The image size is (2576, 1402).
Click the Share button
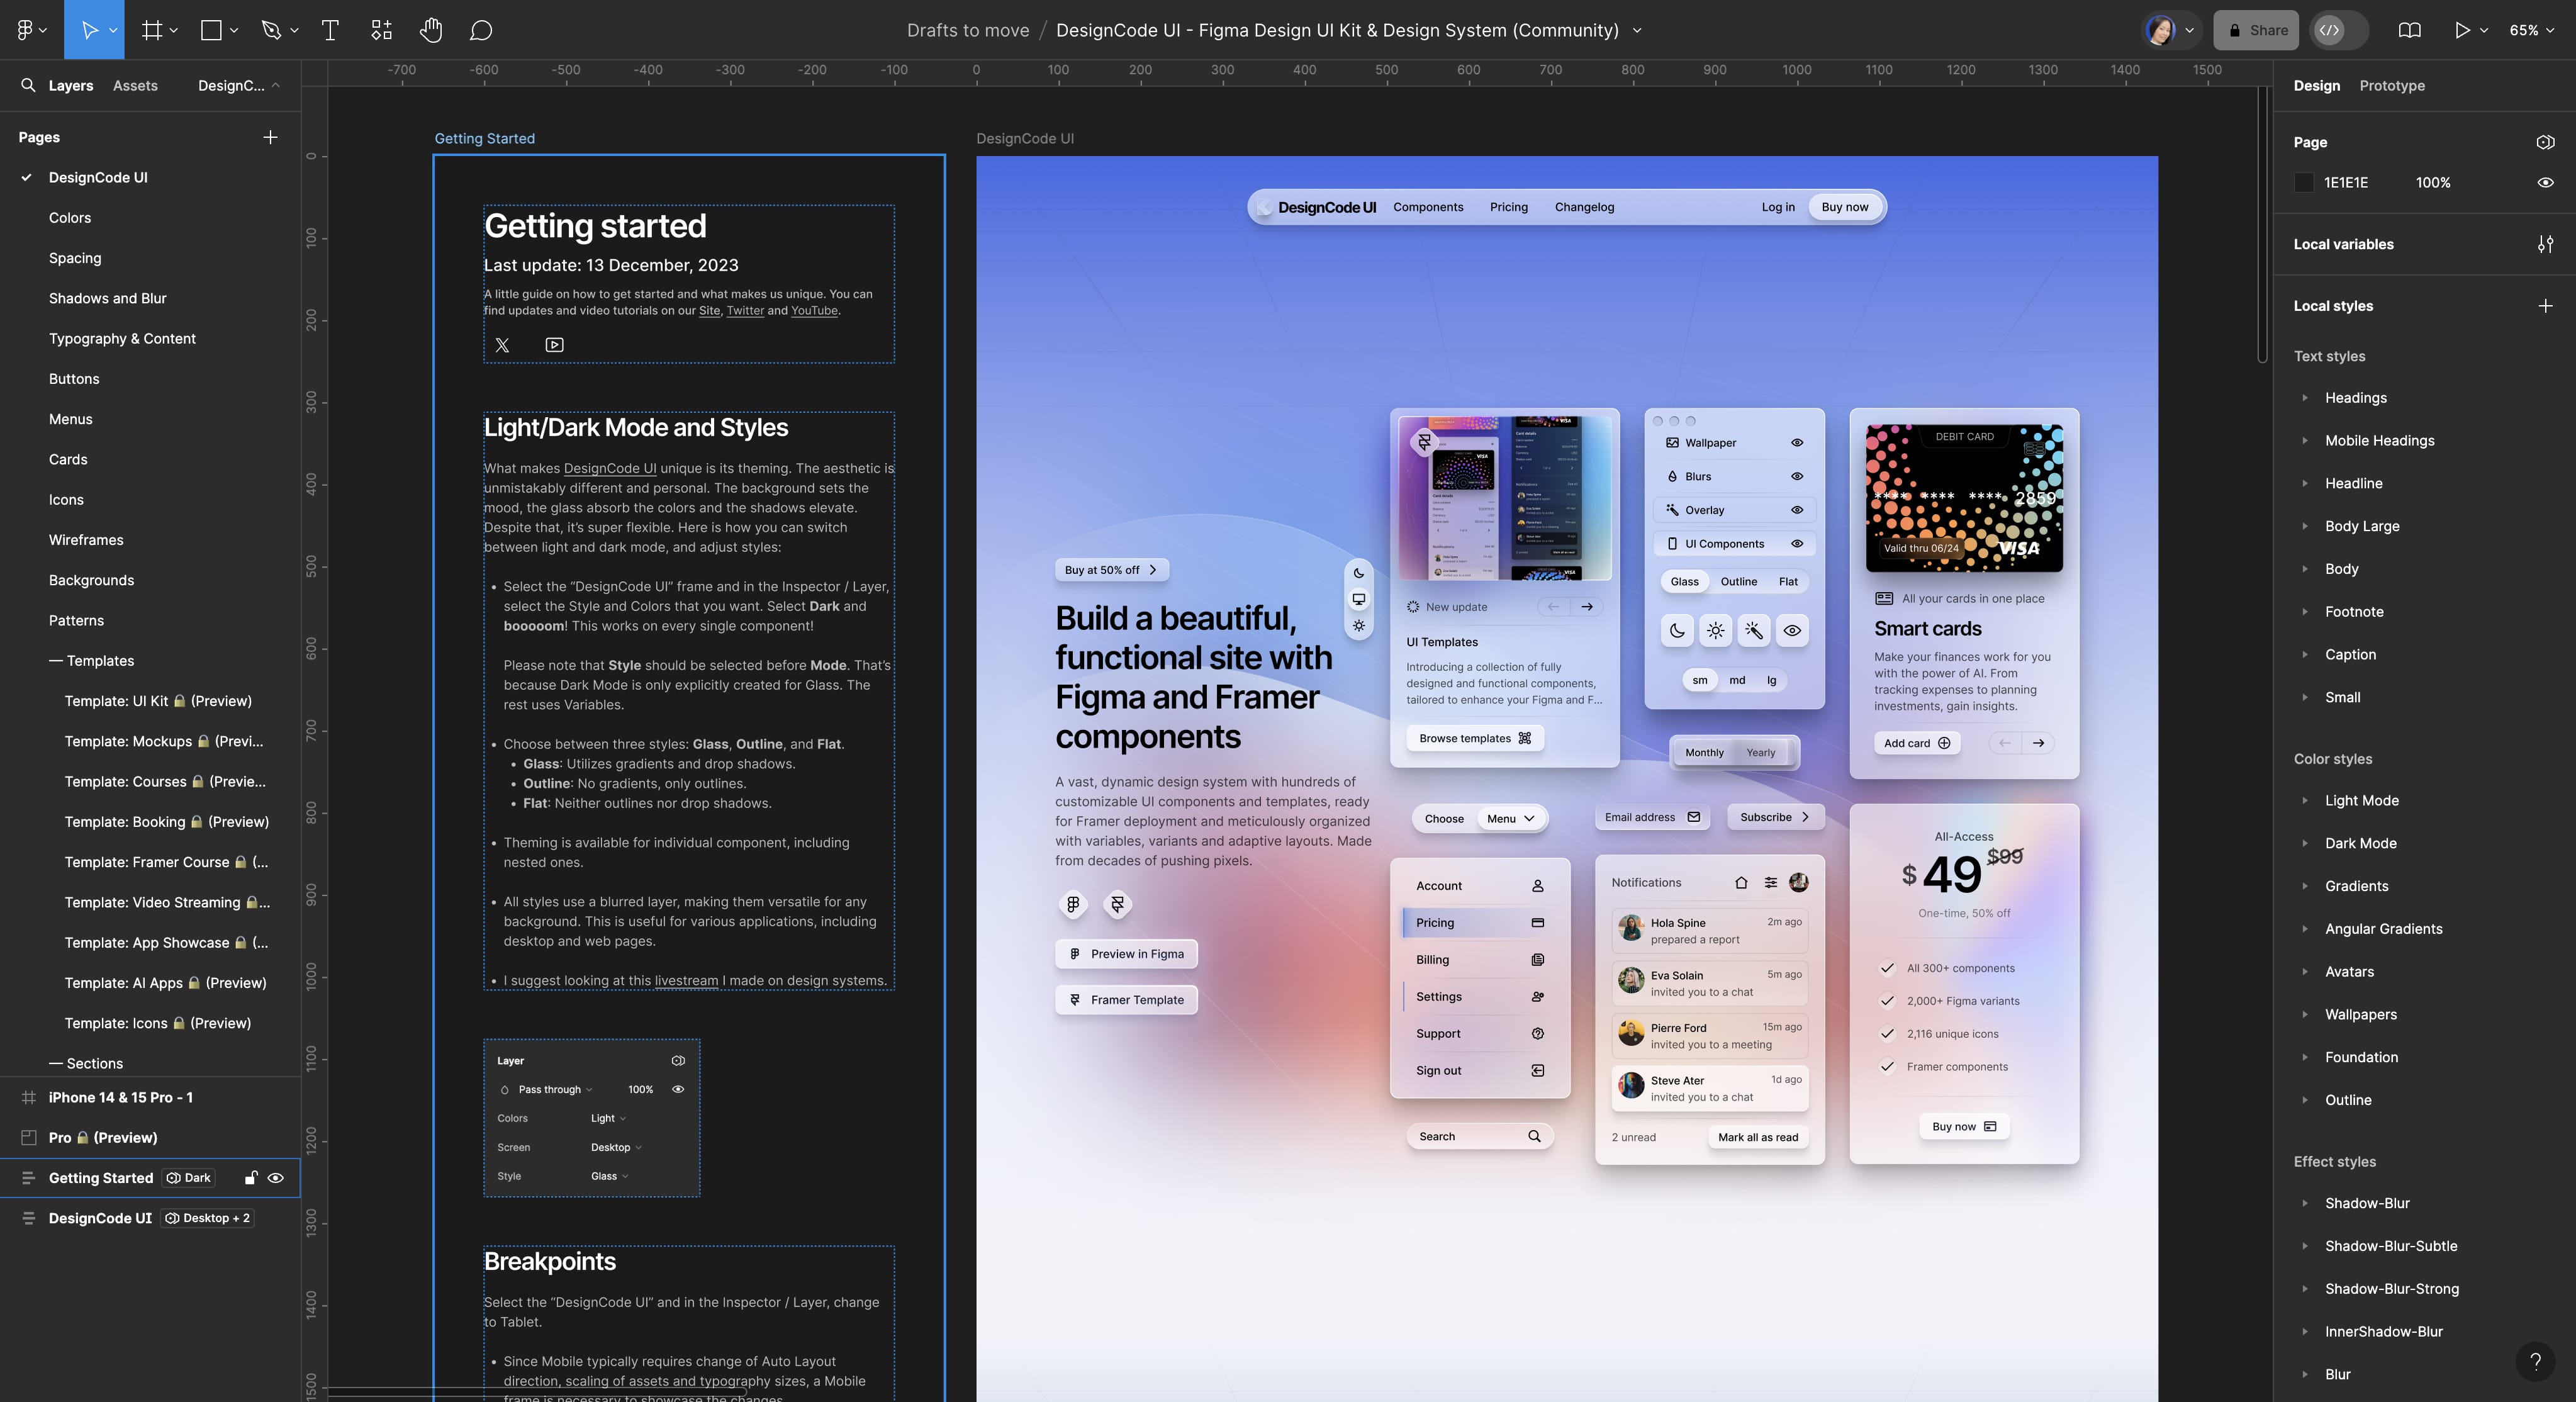pyautogui.click(x=2257, y=30)
